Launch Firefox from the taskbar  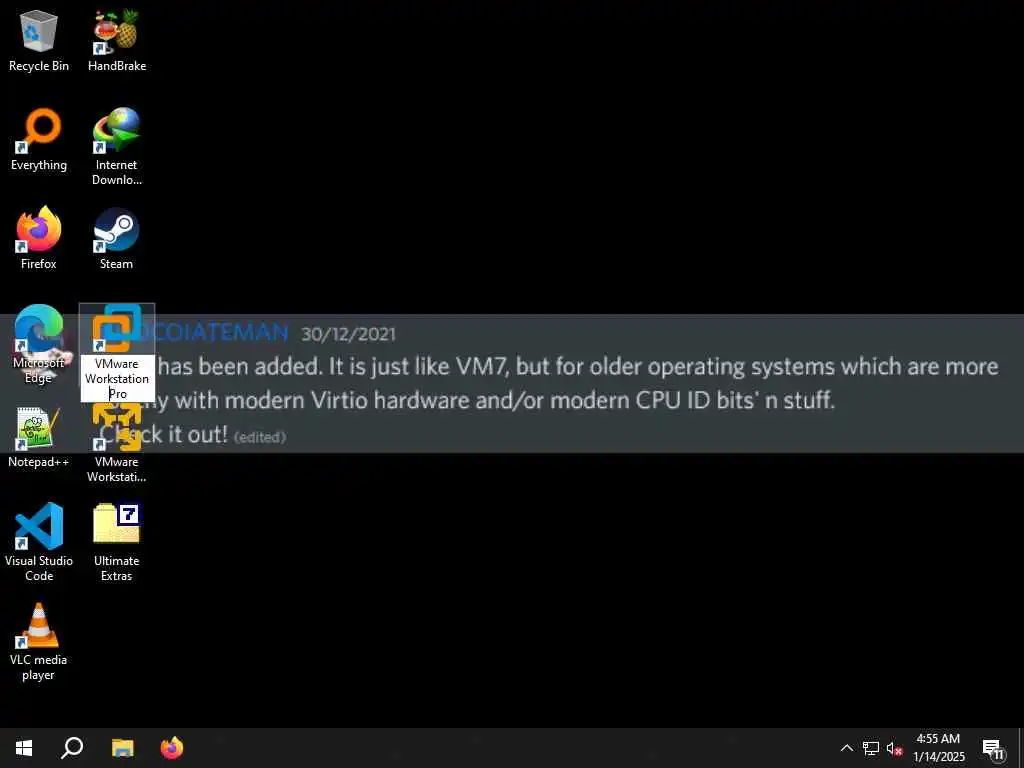[x=172, y=748]
